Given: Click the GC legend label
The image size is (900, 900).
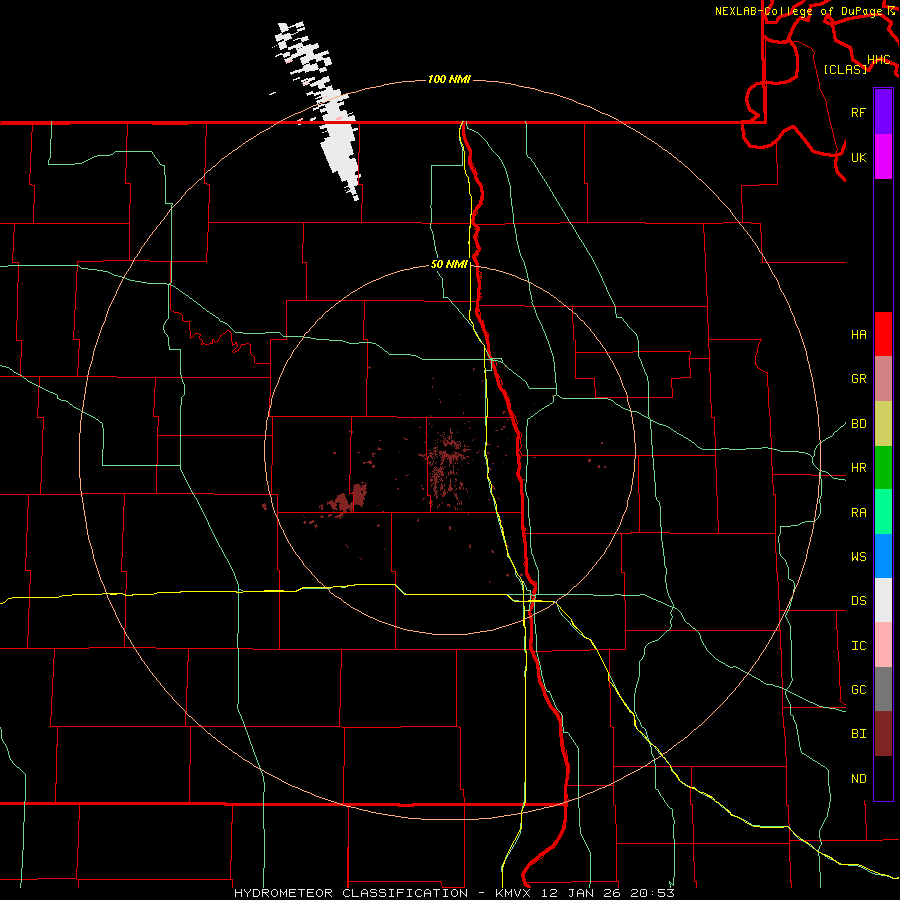Looking at the screenshot, I should (x=858, y=690).
